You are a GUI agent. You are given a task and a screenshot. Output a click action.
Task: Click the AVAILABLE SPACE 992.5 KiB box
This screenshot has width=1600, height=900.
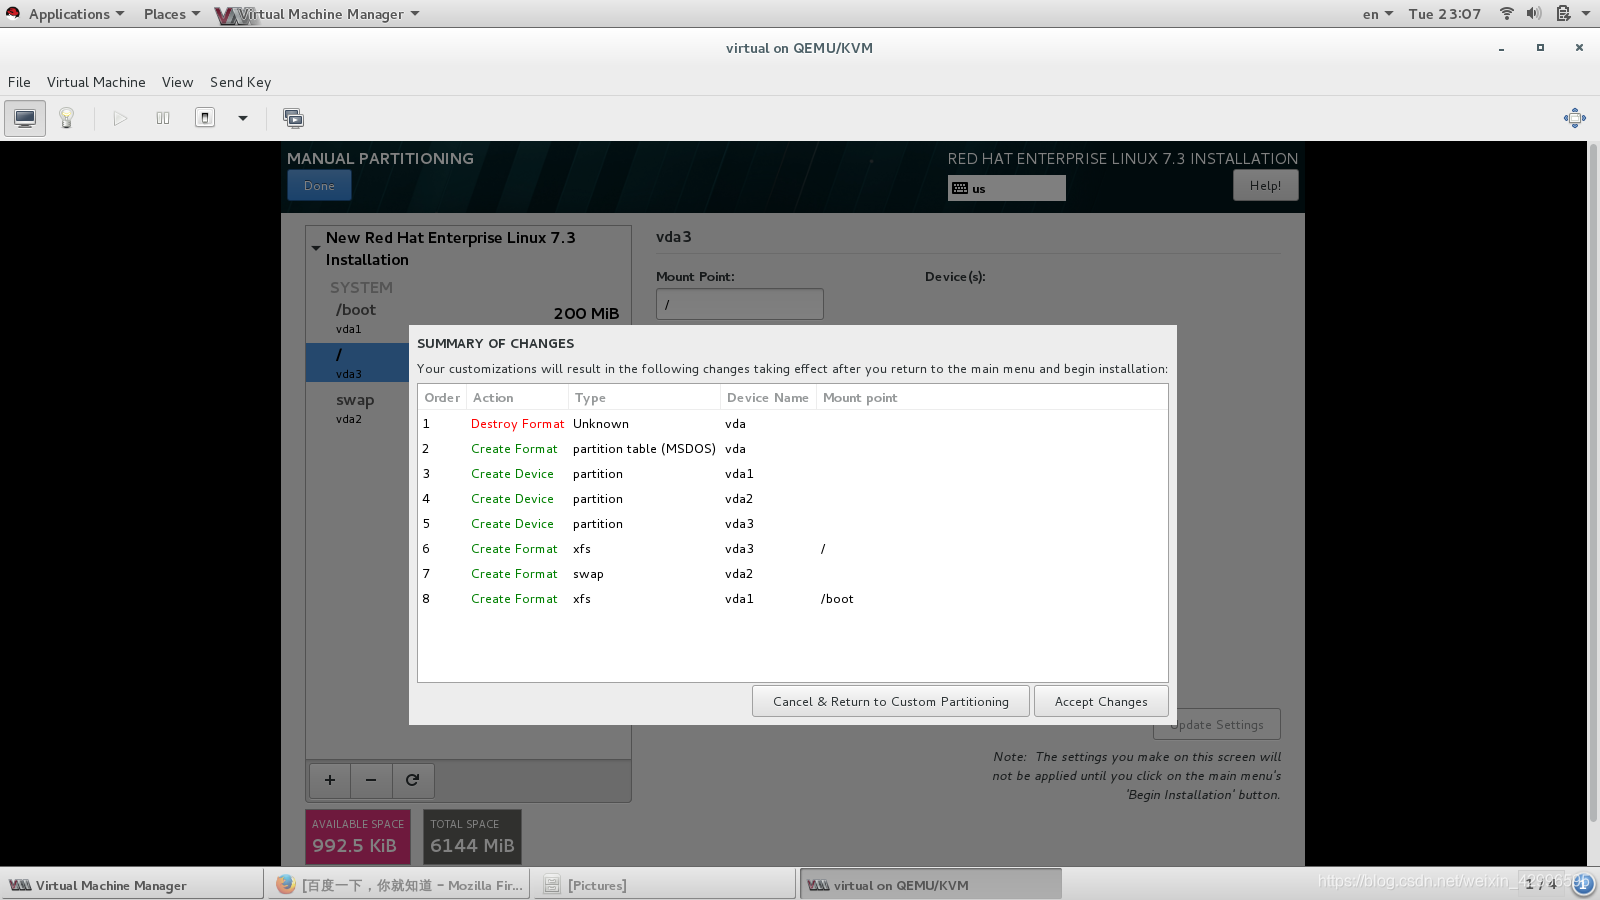coord(358,836)
